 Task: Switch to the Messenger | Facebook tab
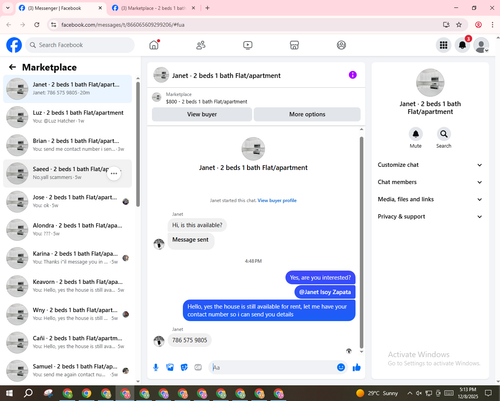point(58,8)
